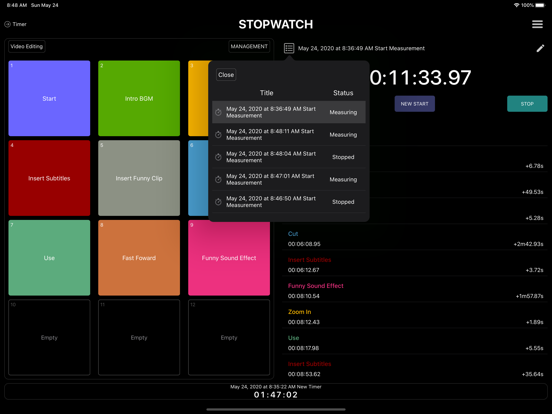Click the running stopwatch time display
The height and width of the screenshot is (414, 552).
(x=420, y=77)
